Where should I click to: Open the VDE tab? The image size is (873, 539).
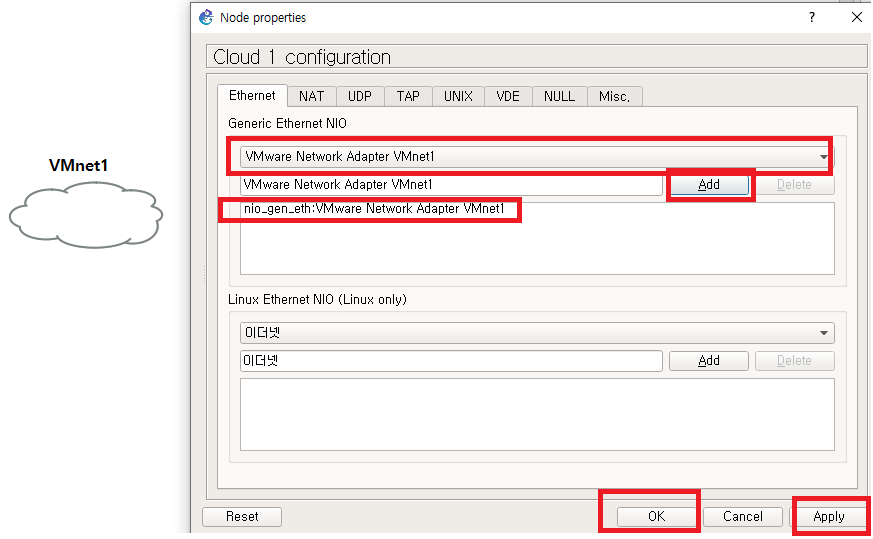[x=508, y=96]
